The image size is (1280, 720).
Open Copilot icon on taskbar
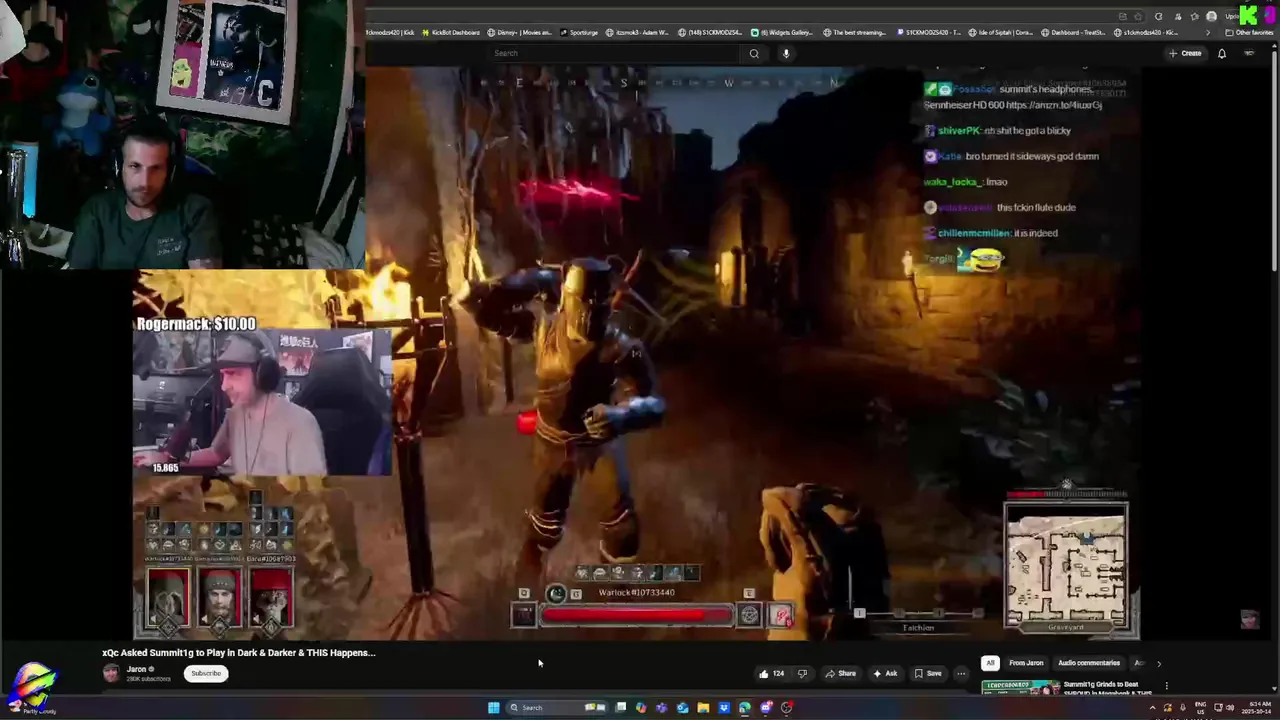pyautogui.click(x=641, y=708)
